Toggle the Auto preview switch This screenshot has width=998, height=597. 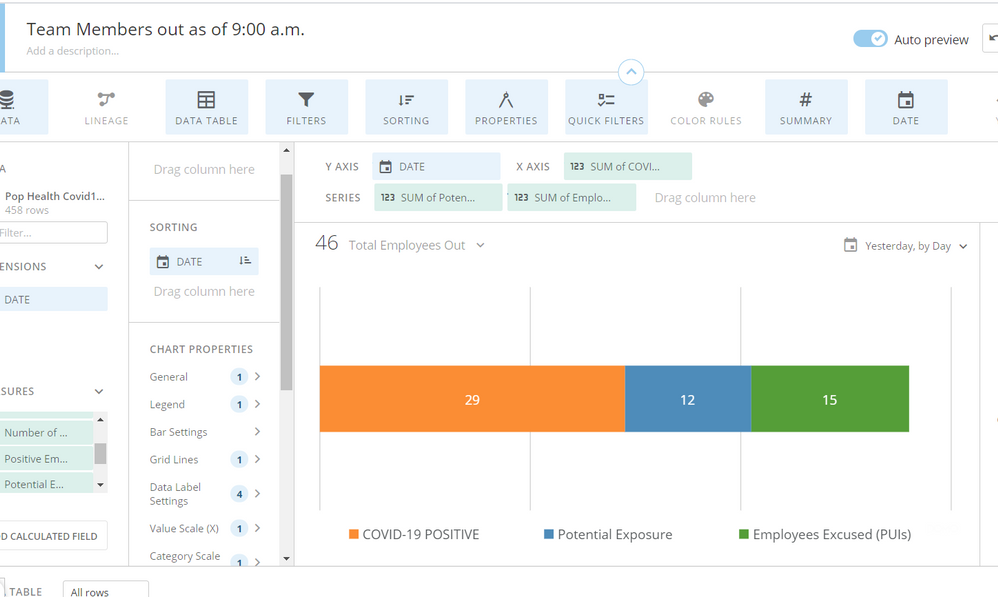pyautogui.click(x=870, y=39)
